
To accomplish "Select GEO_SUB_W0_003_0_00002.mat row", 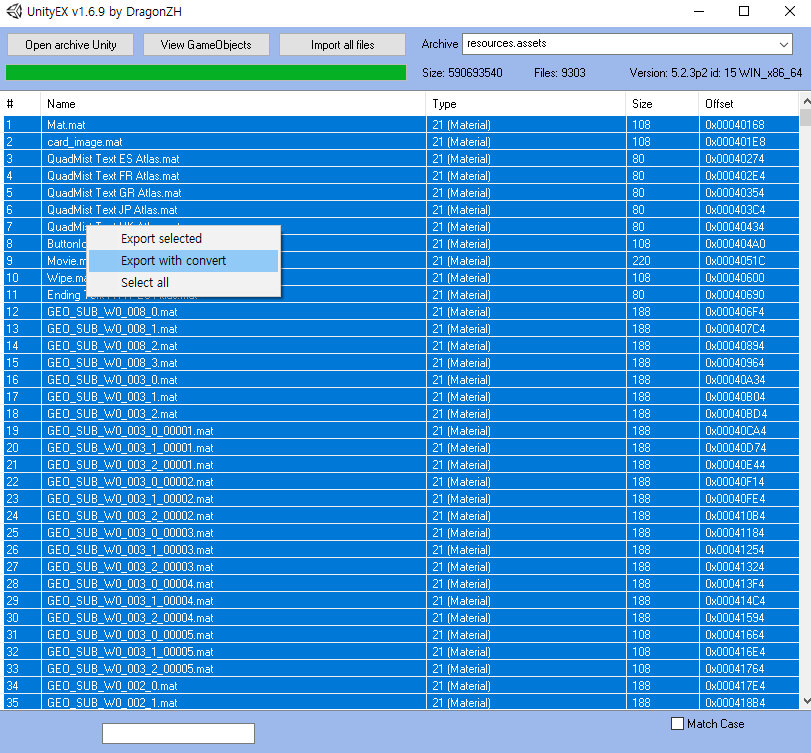I will 401,482.
